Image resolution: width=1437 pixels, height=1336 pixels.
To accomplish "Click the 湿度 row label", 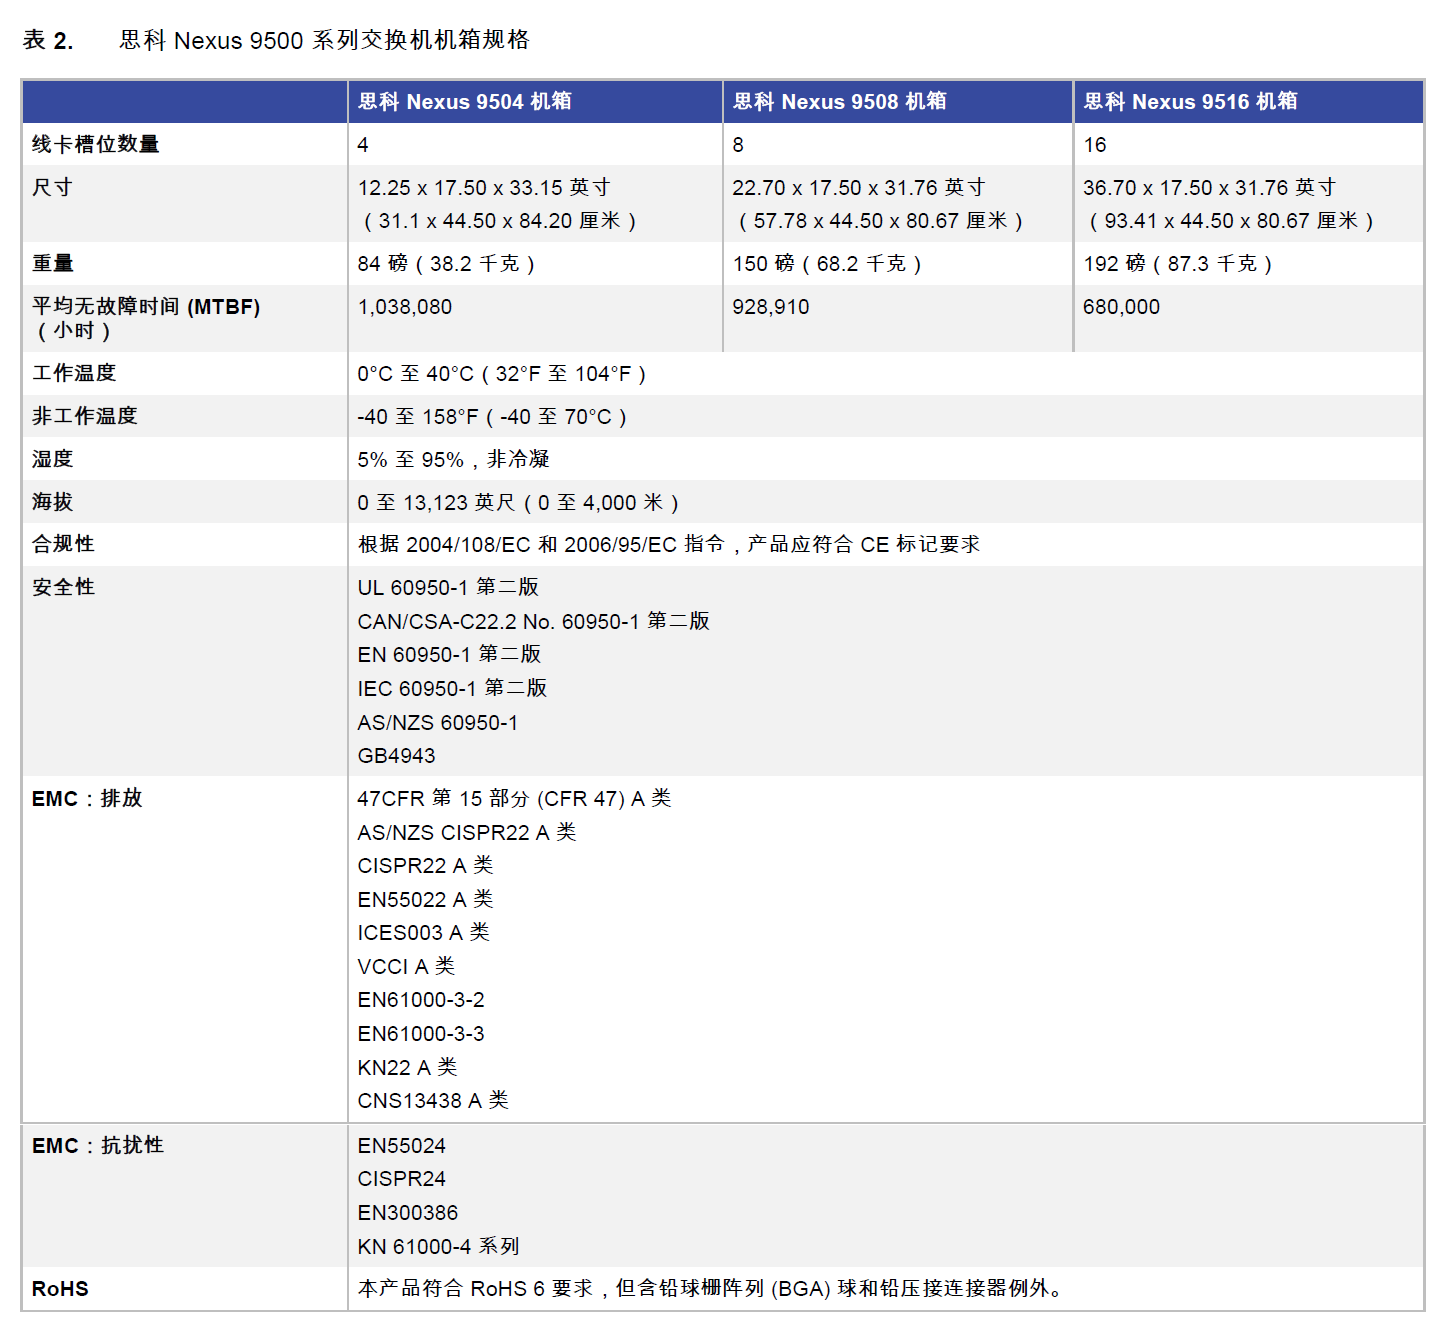I will click(48, 458).
